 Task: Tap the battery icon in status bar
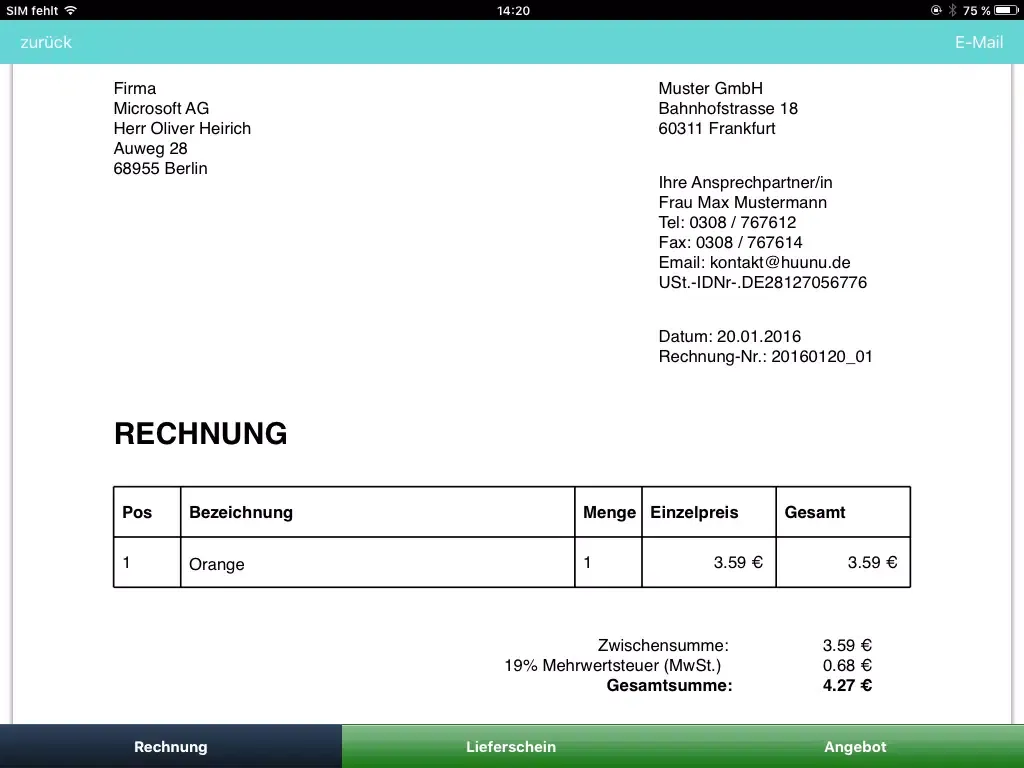(1006, 10)
